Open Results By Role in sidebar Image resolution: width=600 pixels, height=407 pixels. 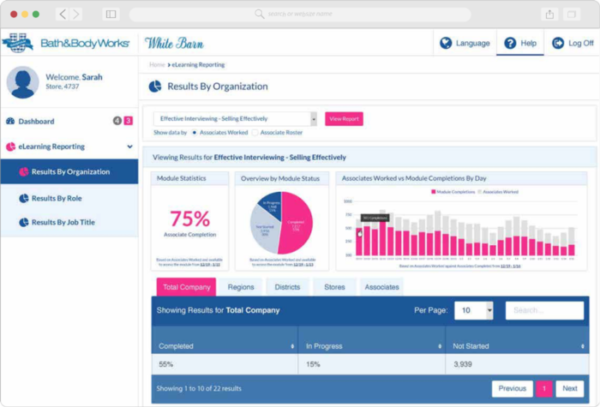pyautogui.click(x=69, y=198)
